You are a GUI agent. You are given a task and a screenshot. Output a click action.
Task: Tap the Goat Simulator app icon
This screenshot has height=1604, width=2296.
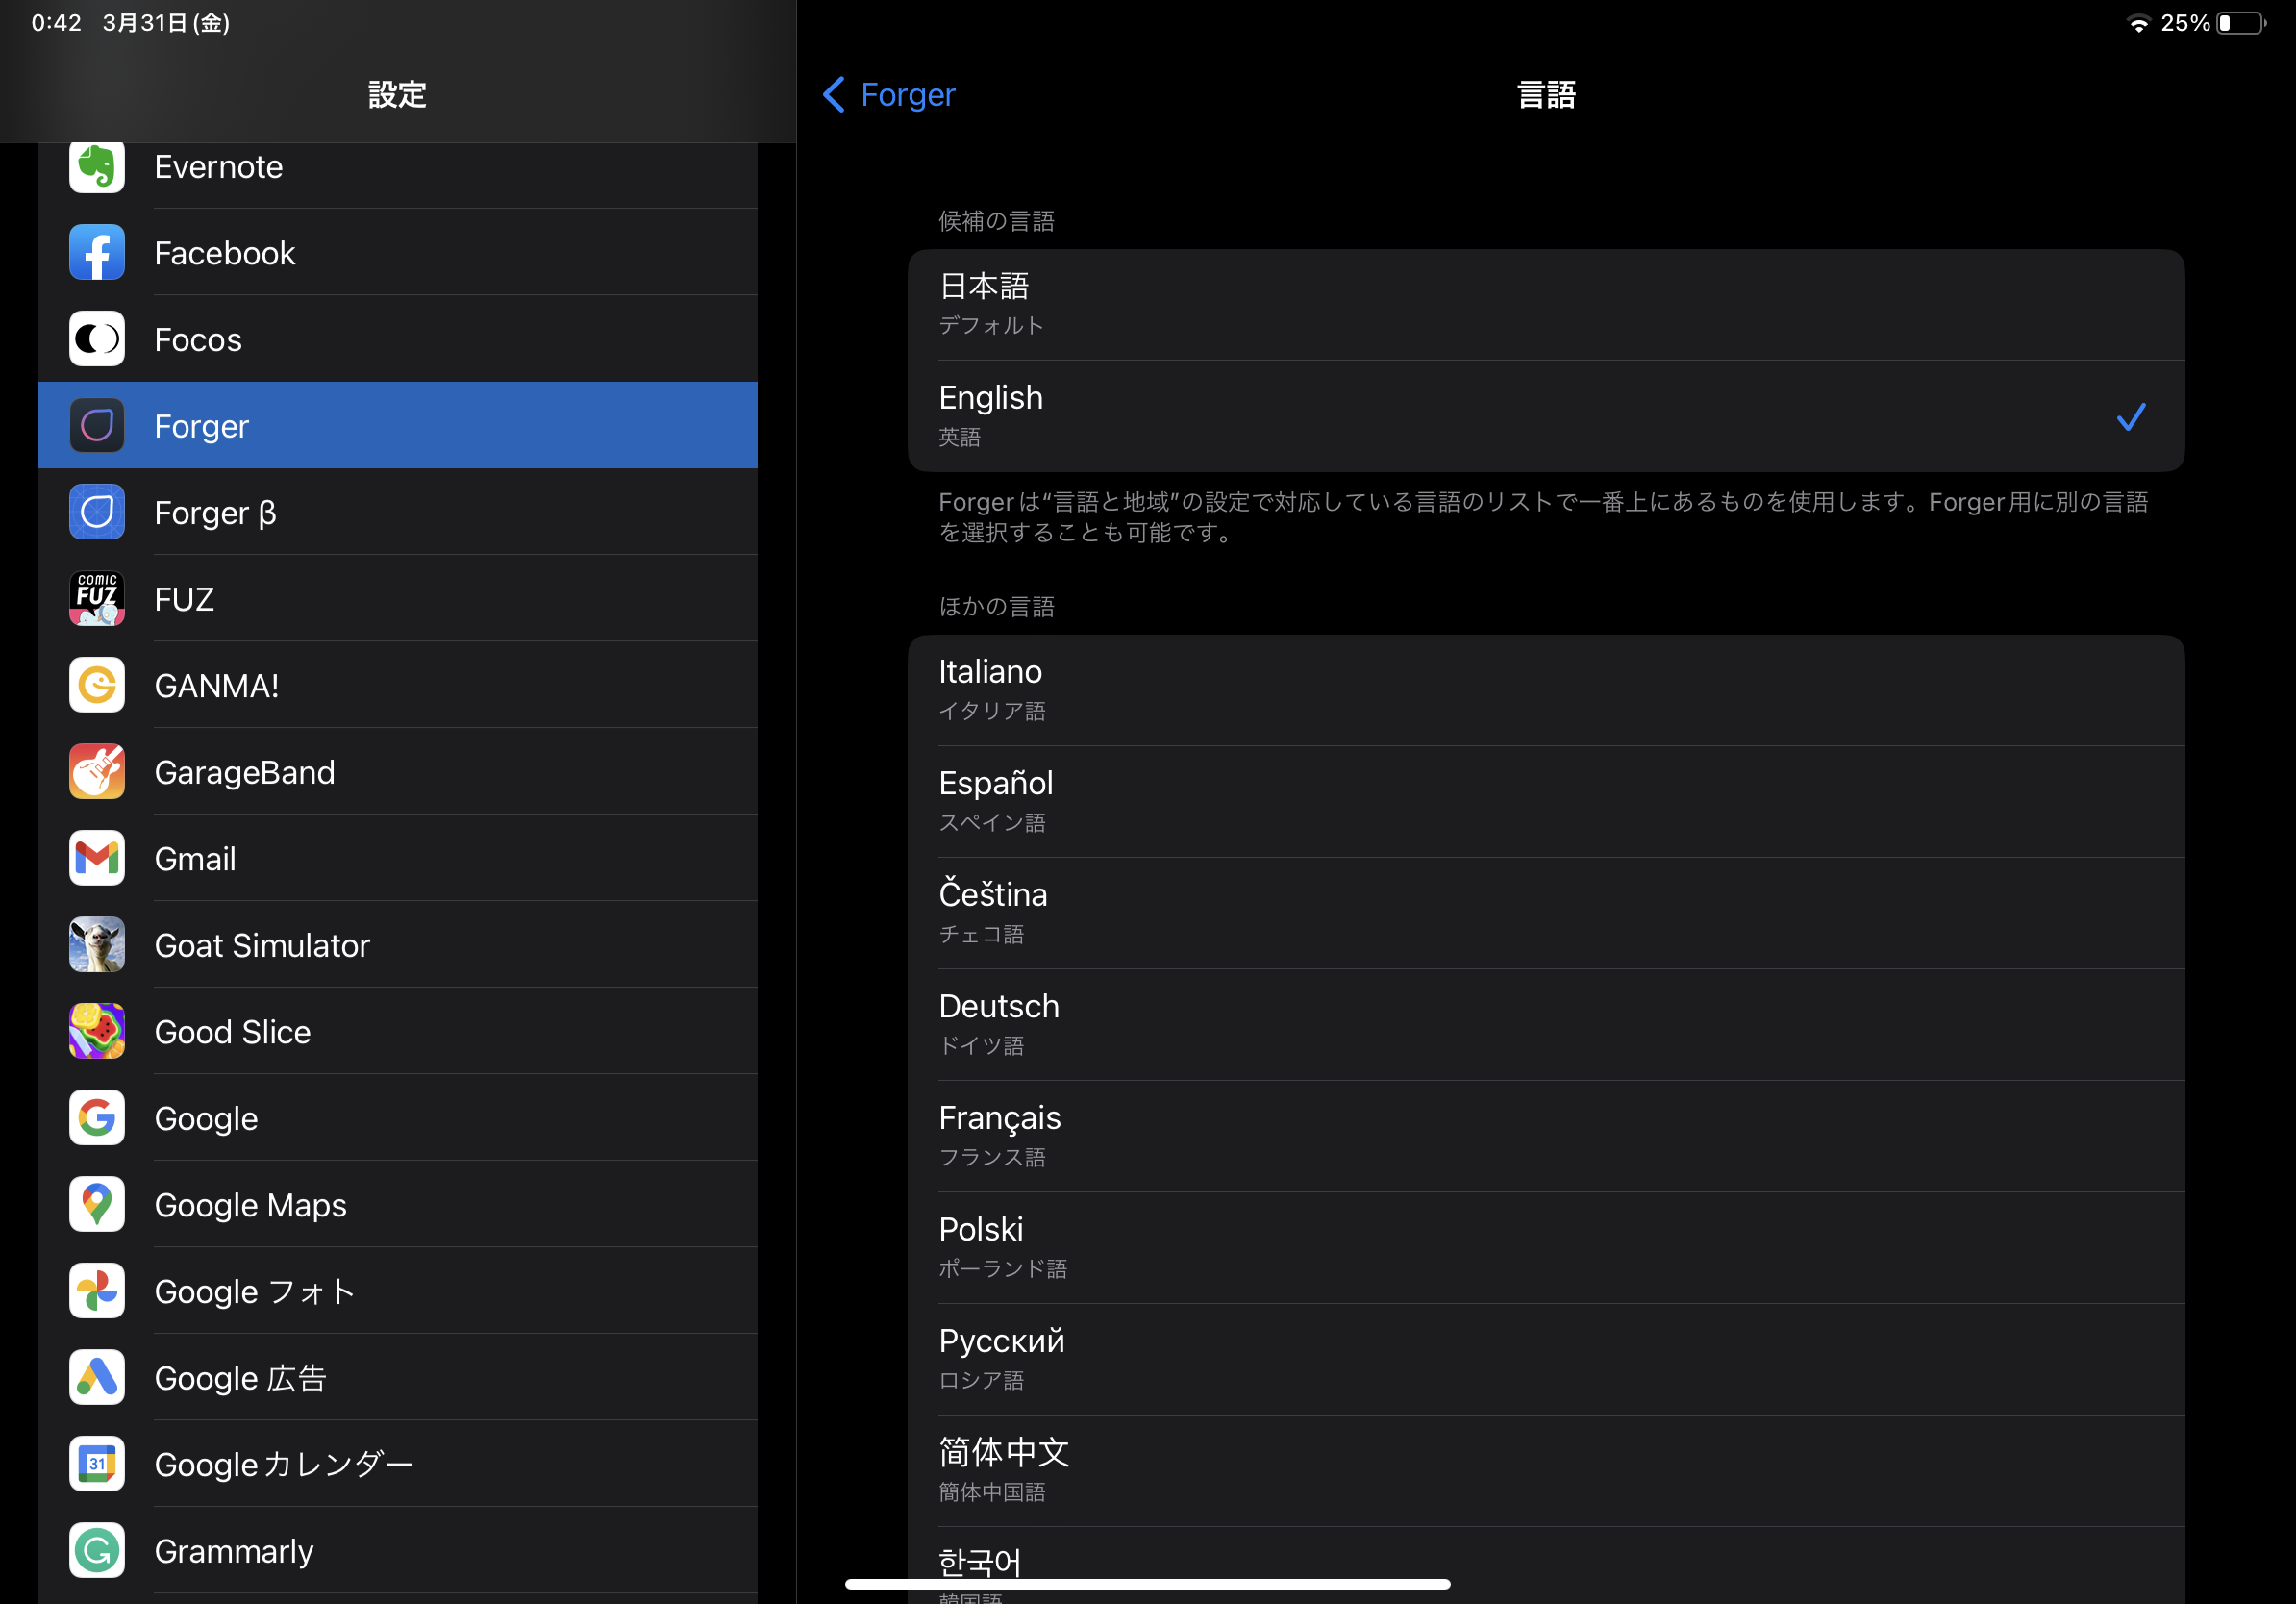(97, 944)
